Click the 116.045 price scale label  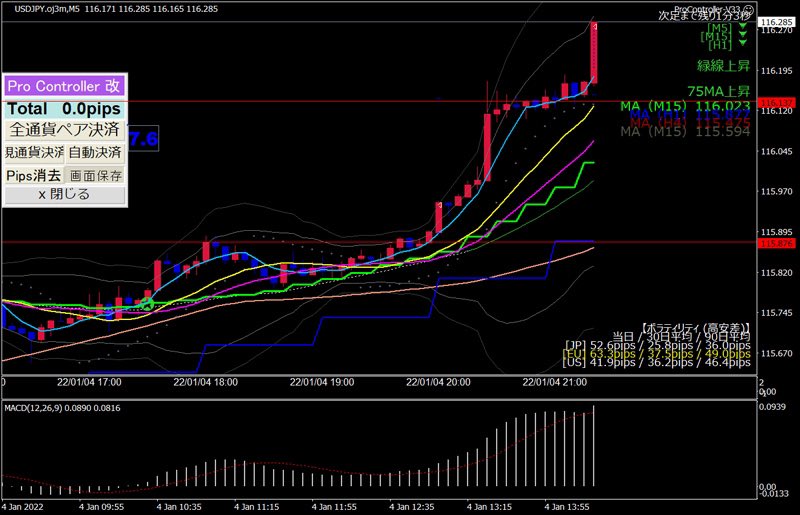[x=776, y=151]
